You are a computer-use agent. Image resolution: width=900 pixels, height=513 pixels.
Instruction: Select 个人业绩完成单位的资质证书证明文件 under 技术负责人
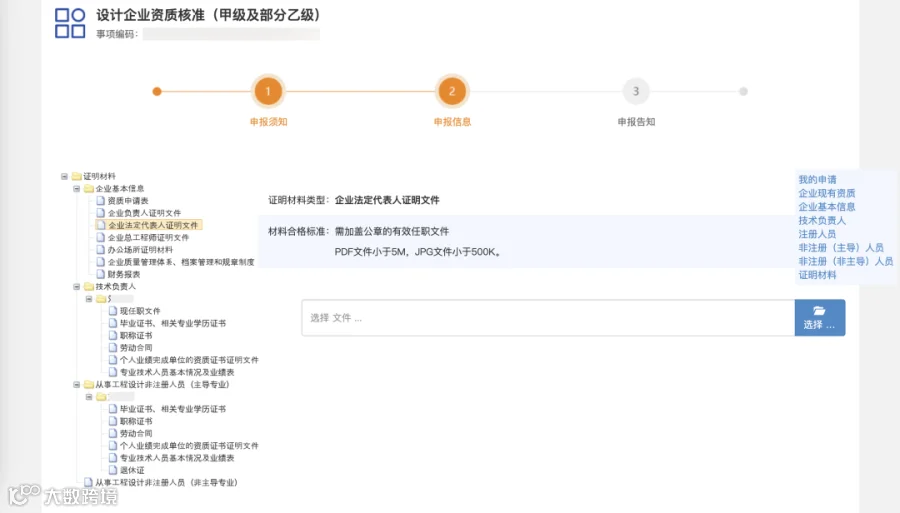[x=189, y=360]
